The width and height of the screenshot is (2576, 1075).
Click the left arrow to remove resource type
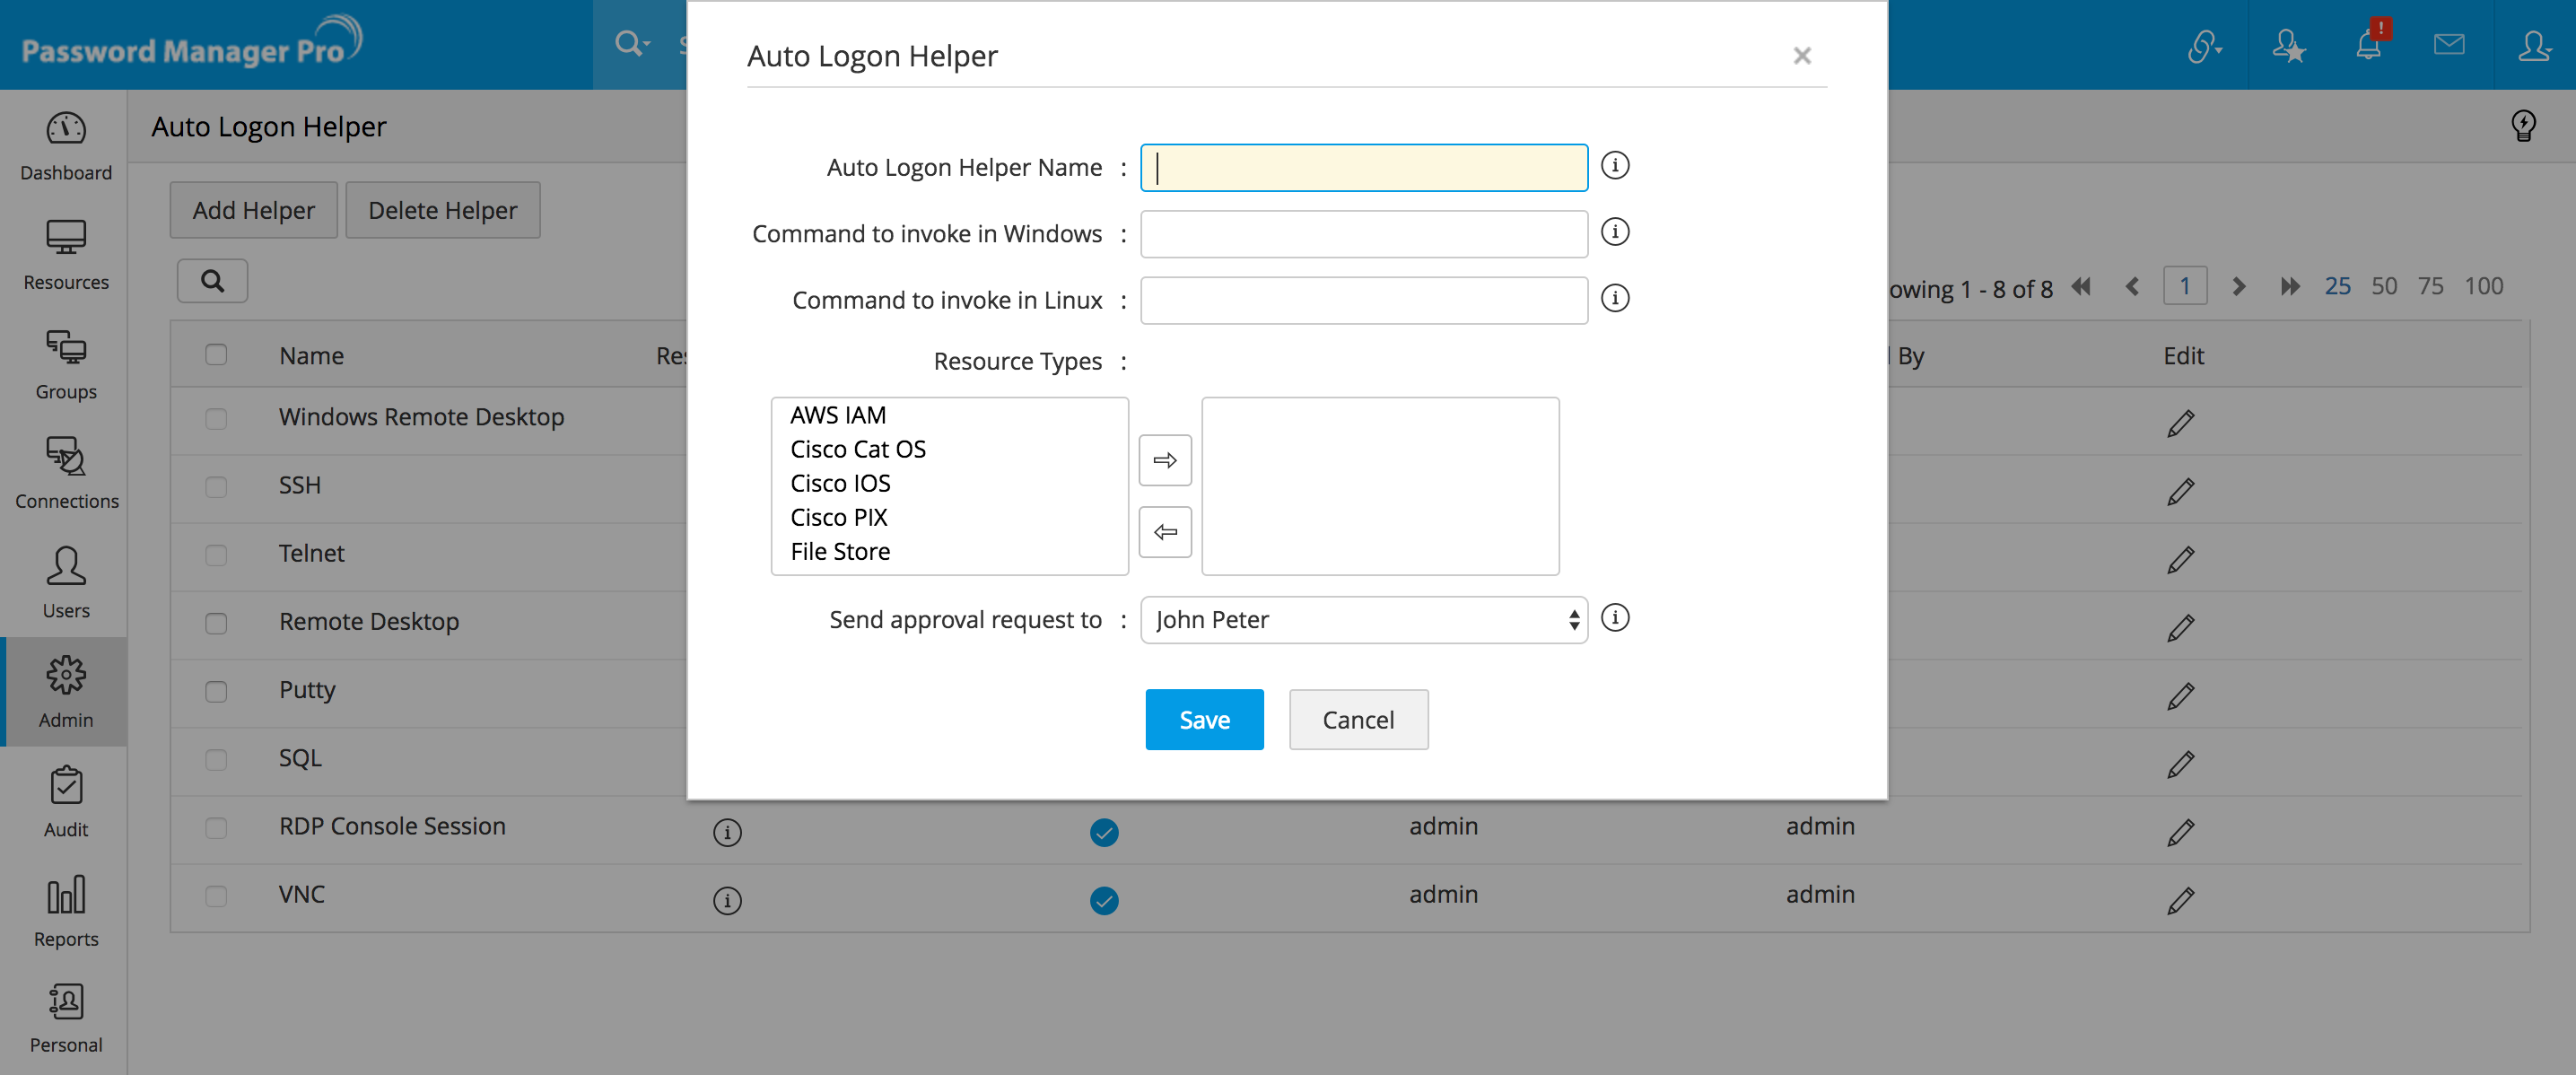point(1165,532)
